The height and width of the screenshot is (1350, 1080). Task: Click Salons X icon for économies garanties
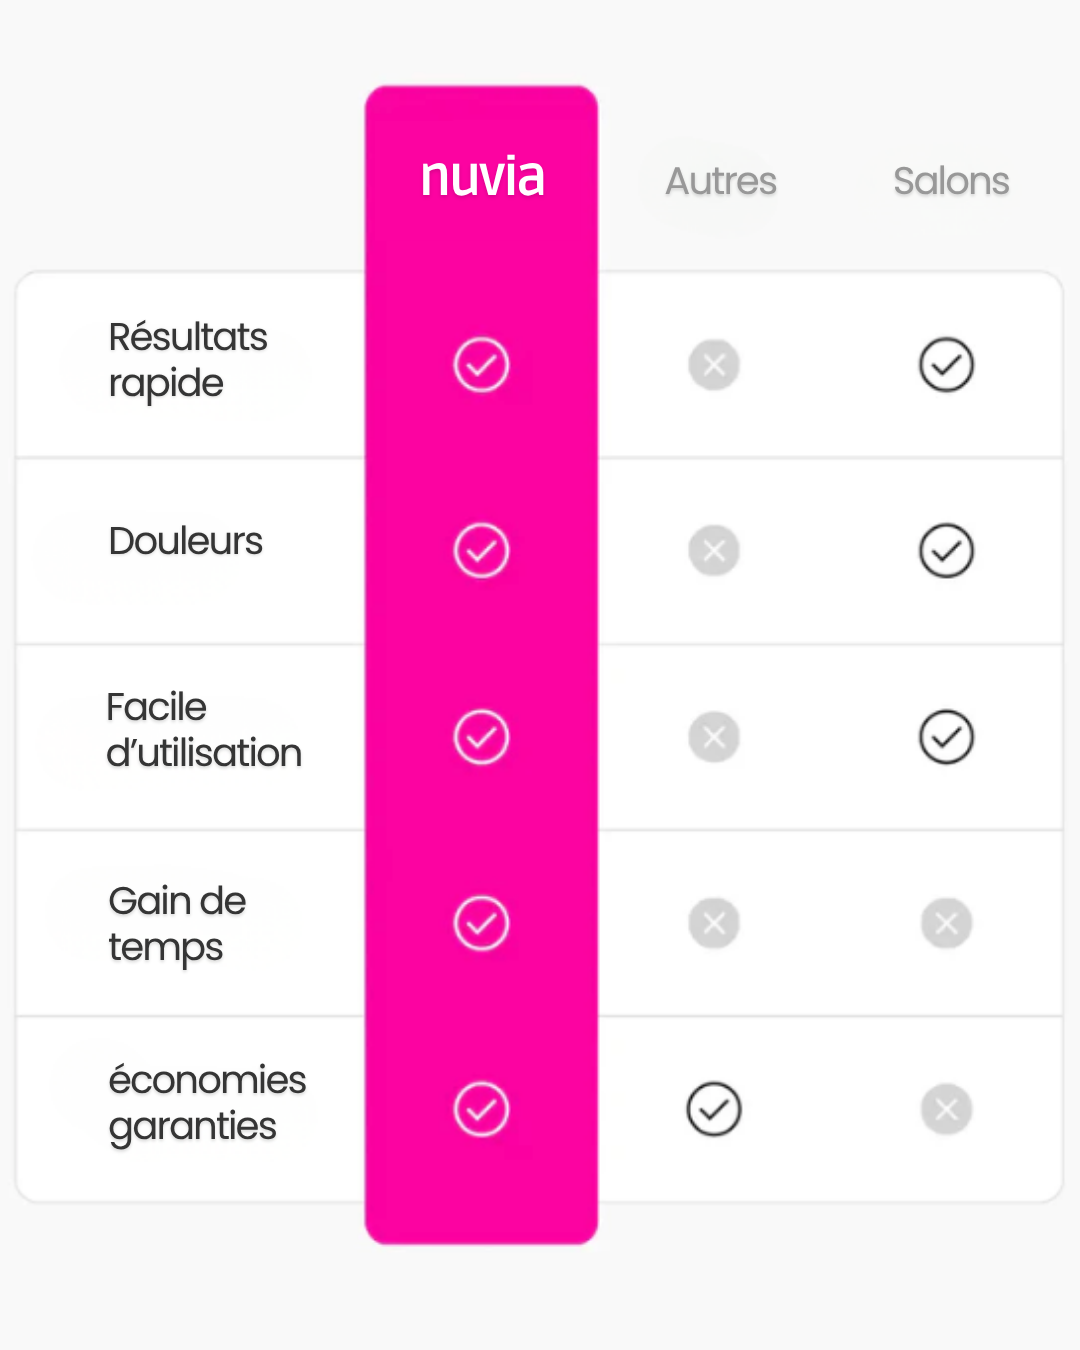pos(946,1109)
